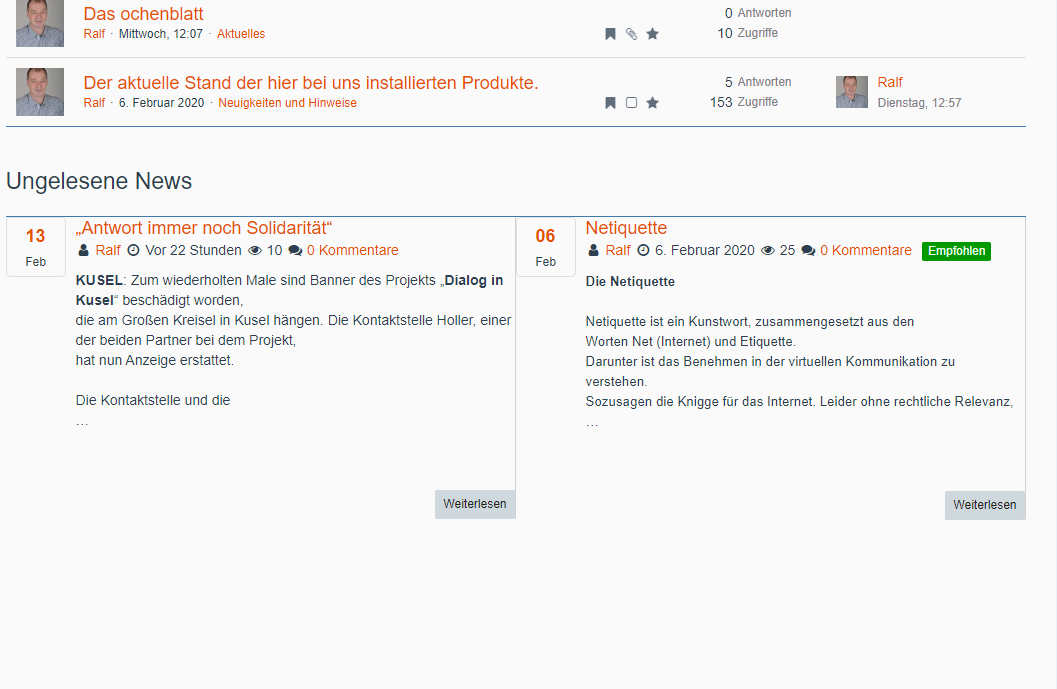Click last poster Ralf's avatar thumbnail
1057x689 pixels.
pyautogui.click(x=852, y=92)
